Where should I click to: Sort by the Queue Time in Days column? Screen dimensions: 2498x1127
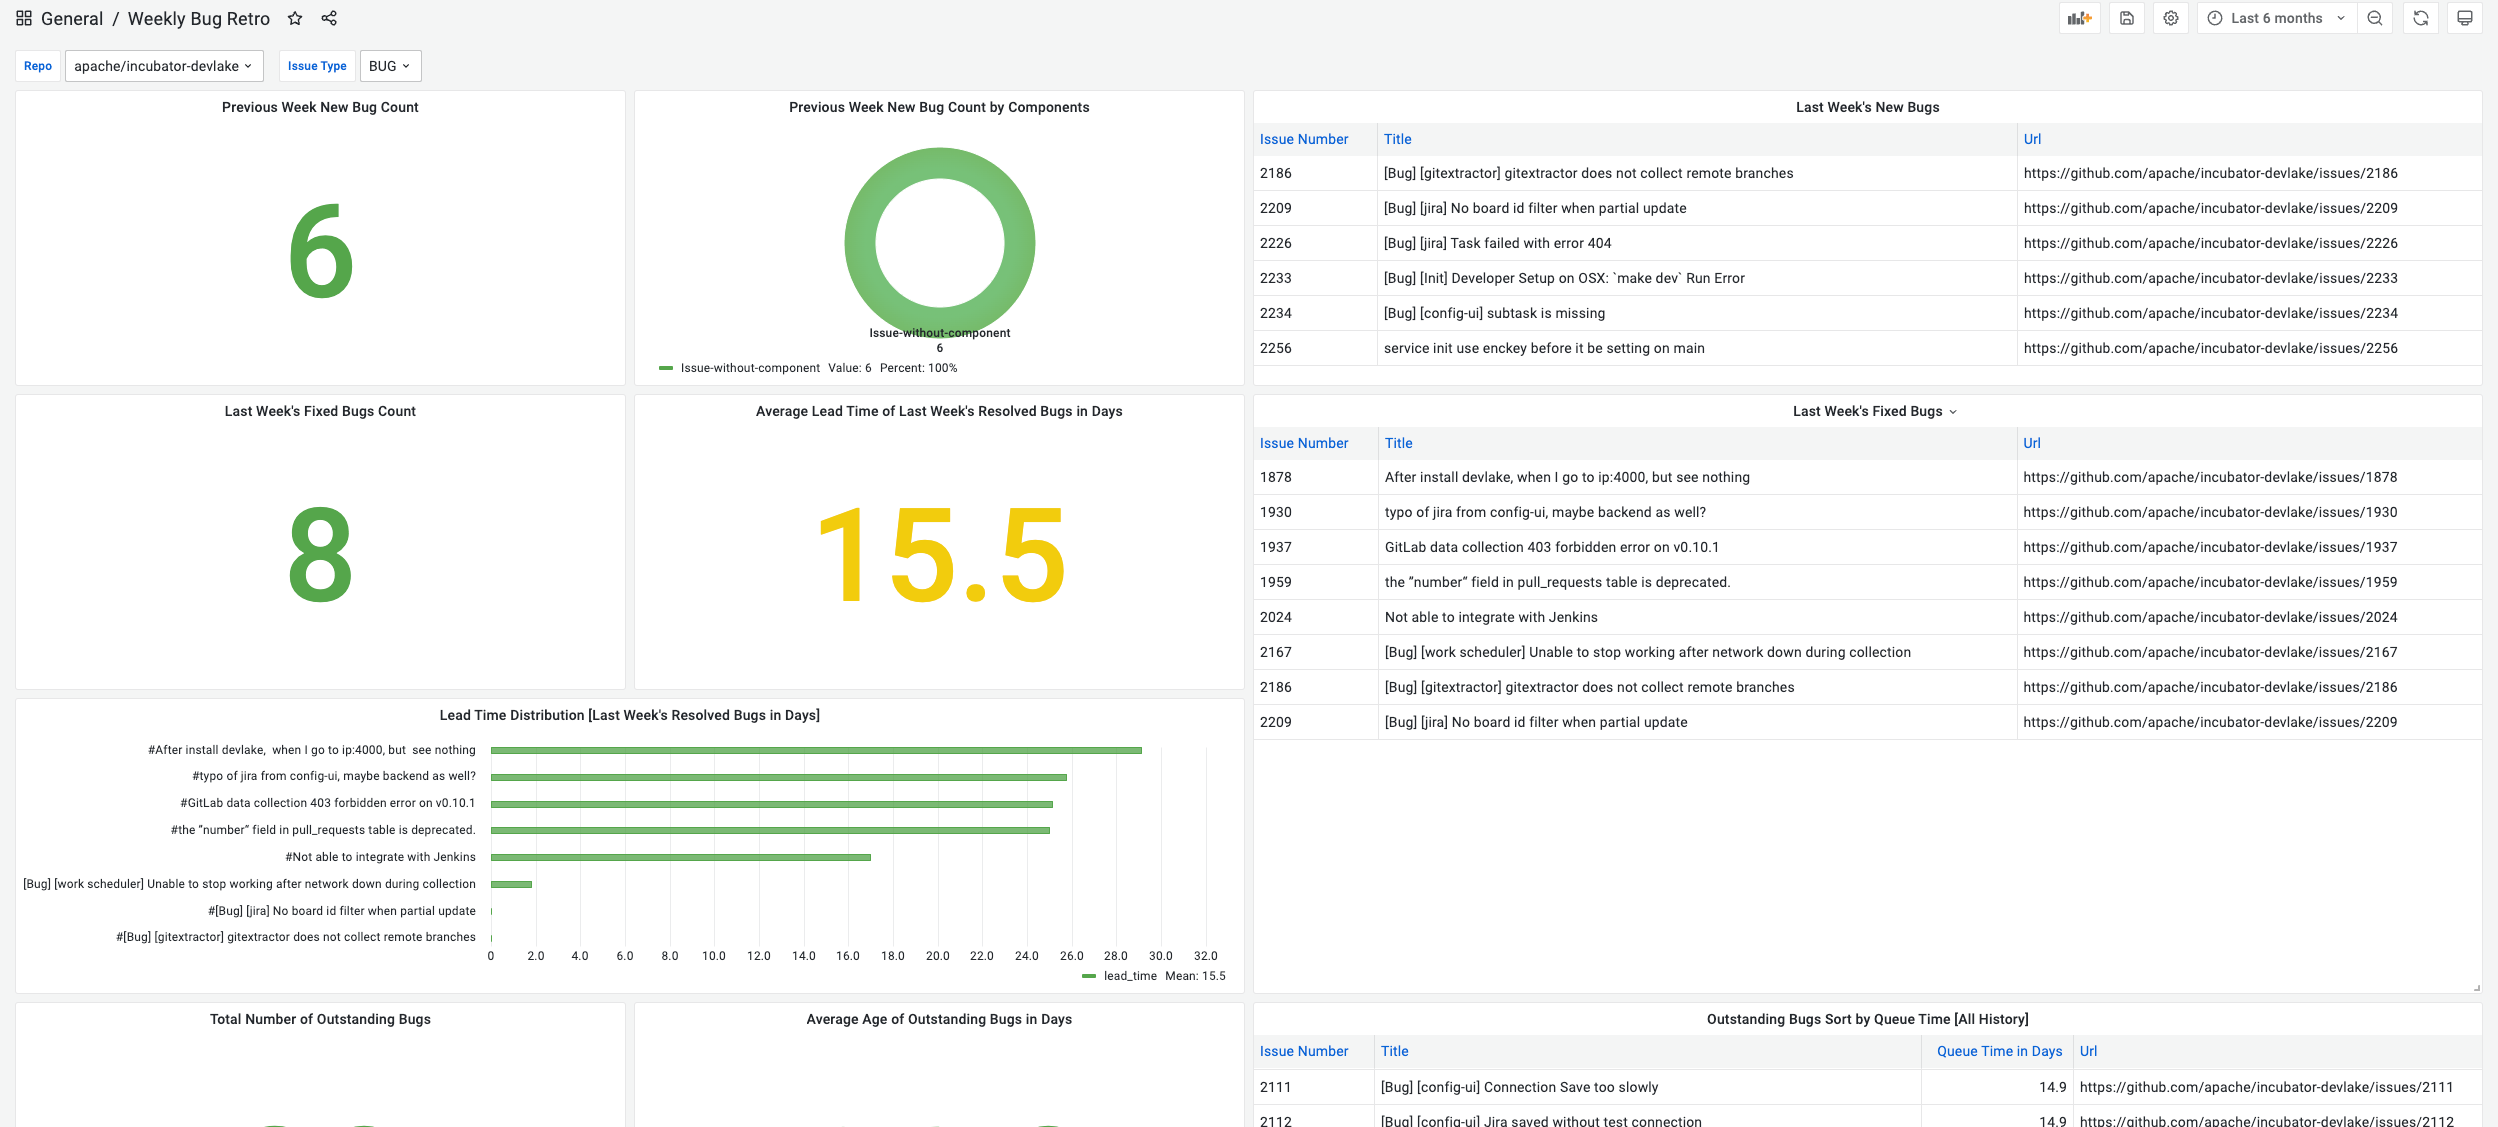point(1999,1051)
